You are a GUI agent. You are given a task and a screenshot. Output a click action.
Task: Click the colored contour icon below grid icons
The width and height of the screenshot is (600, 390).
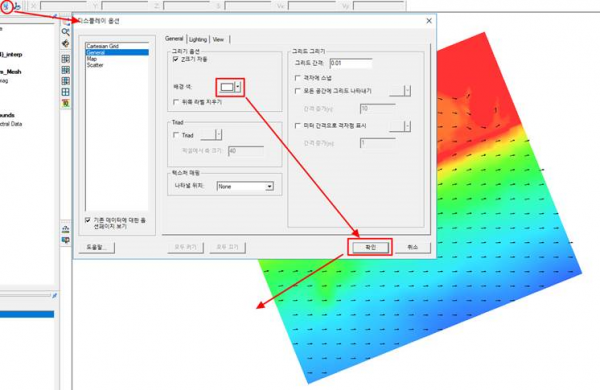coord(66,103)
